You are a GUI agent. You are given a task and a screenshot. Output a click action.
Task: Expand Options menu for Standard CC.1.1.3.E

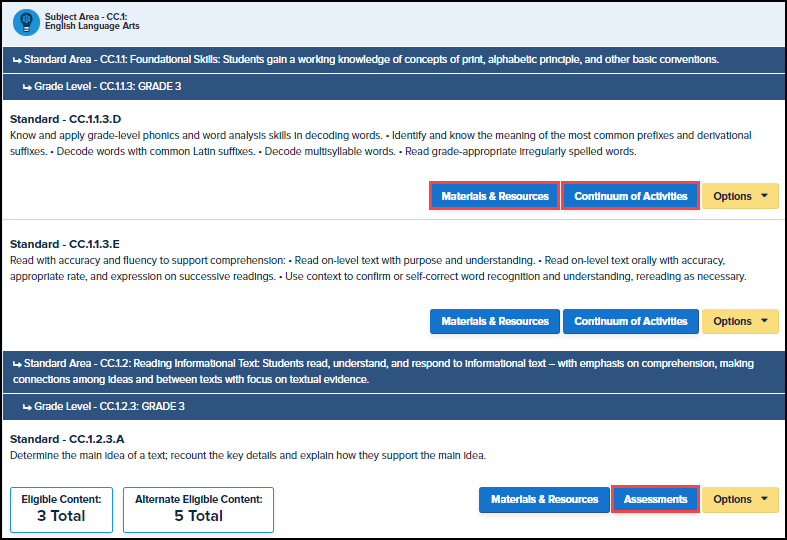tap(739, 321)
